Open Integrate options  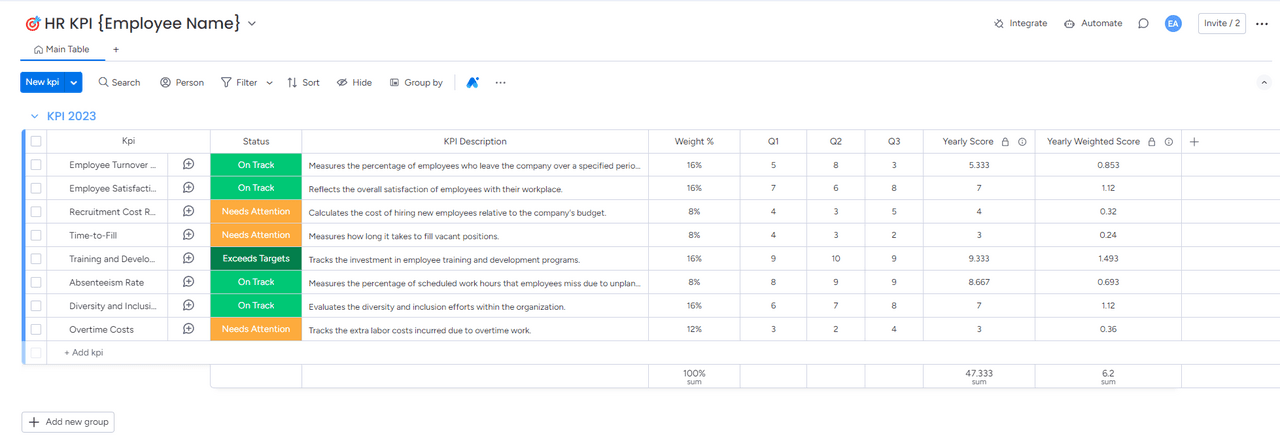[x=1020, y=24]
